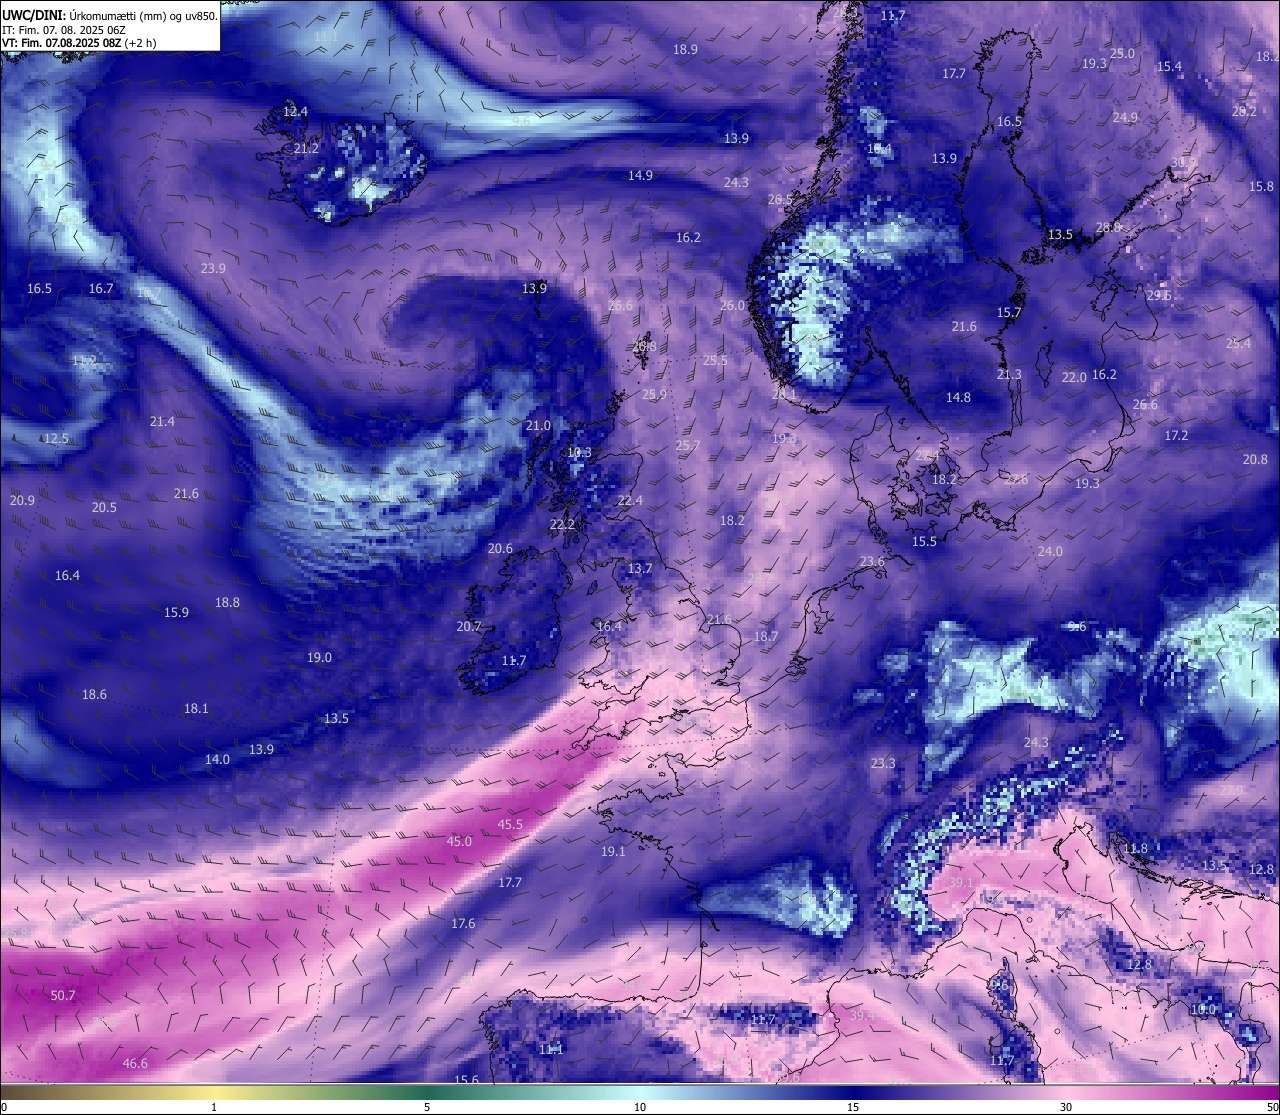Click the 26.0 value label

pyautogui.click(x=732, y=306)
